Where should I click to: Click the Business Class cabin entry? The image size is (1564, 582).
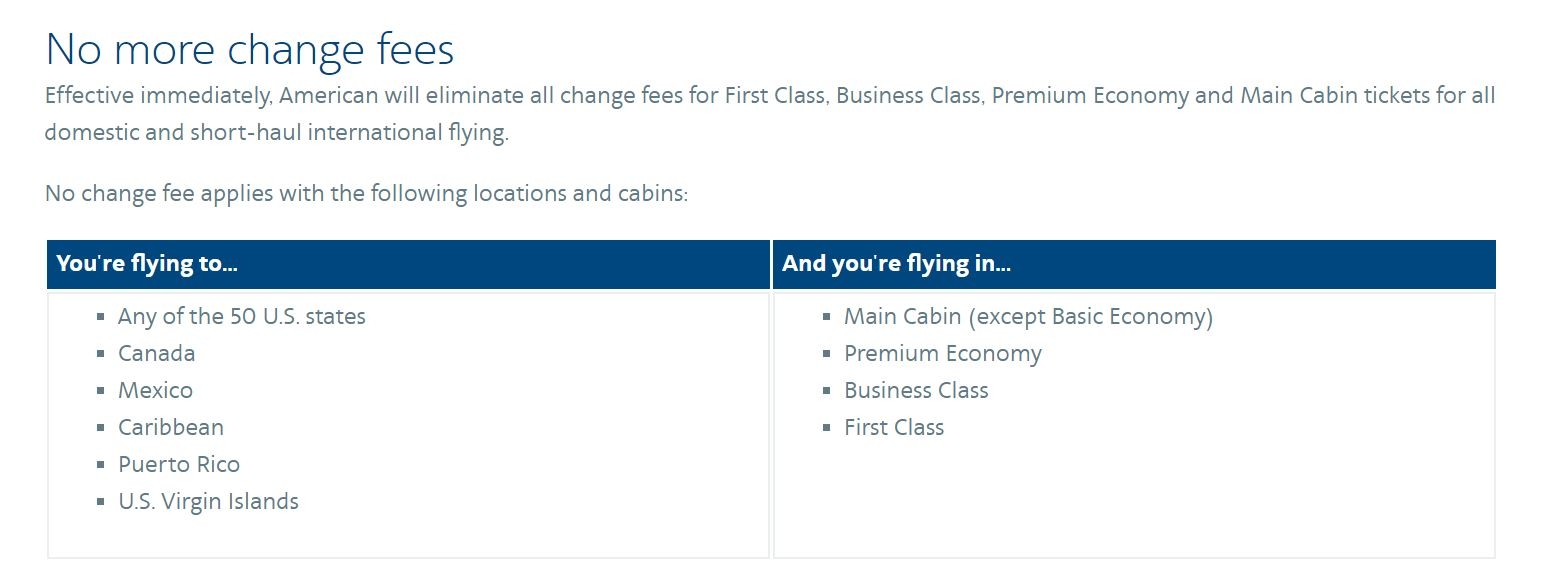(x=916, y=390)
